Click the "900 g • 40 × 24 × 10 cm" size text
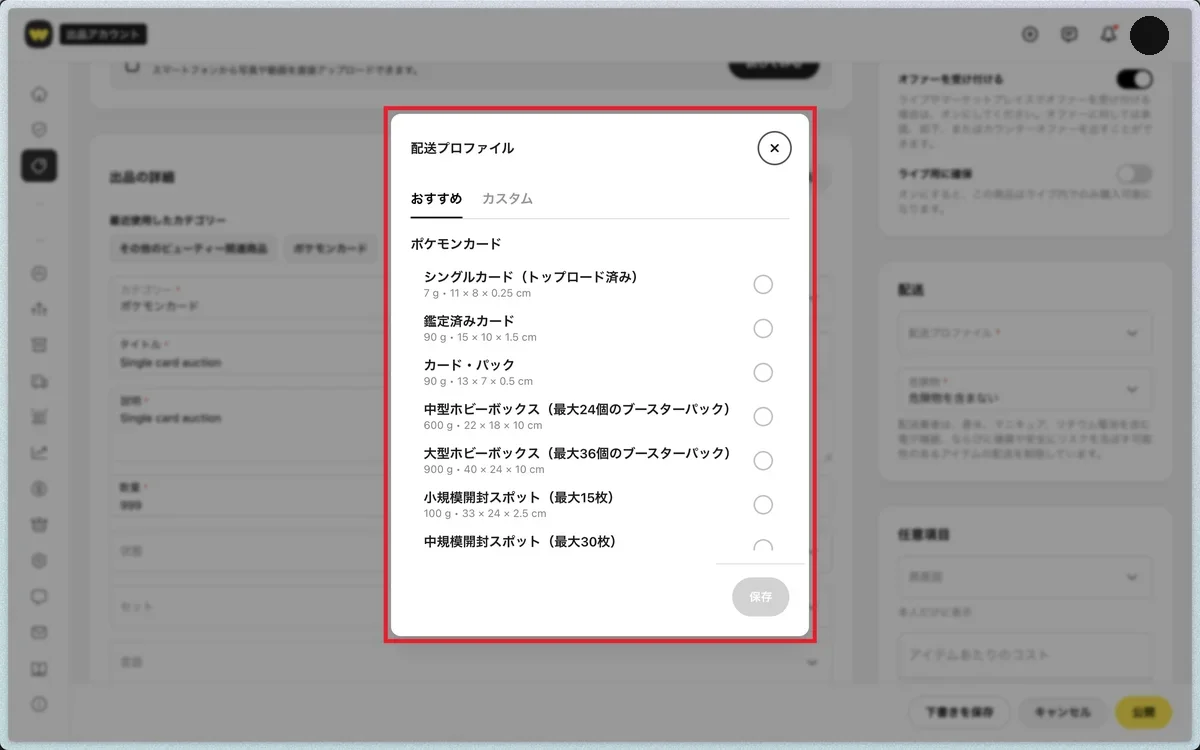Screen dimensions: 1200x750 [484, 470]
